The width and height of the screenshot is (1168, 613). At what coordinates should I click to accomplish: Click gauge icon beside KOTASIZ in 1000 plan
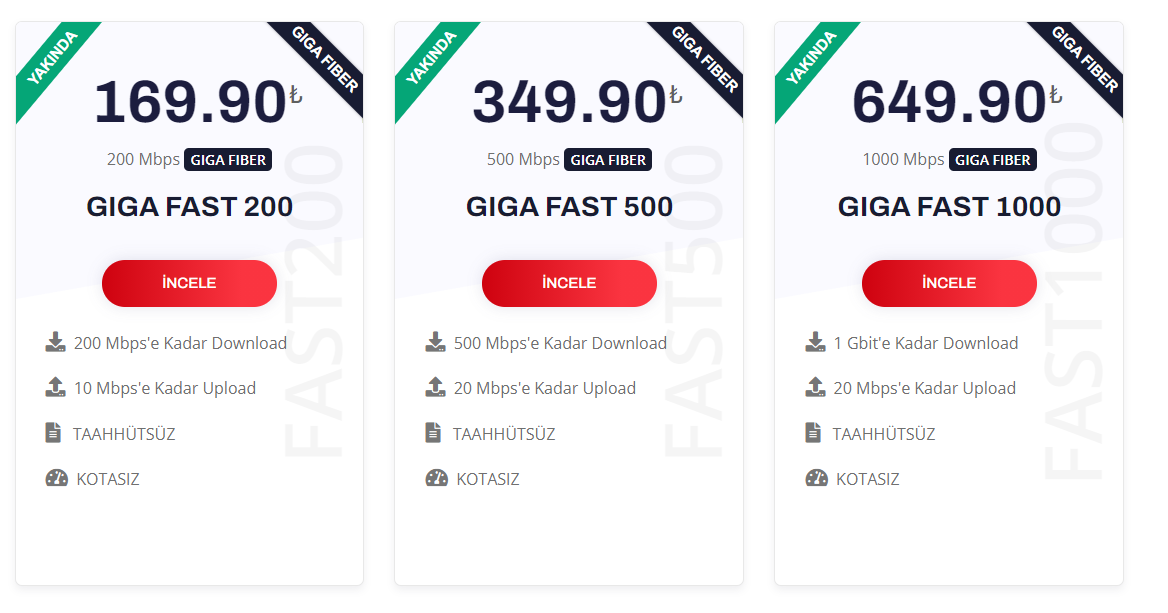pyautogui.click(x=816, y=478)
